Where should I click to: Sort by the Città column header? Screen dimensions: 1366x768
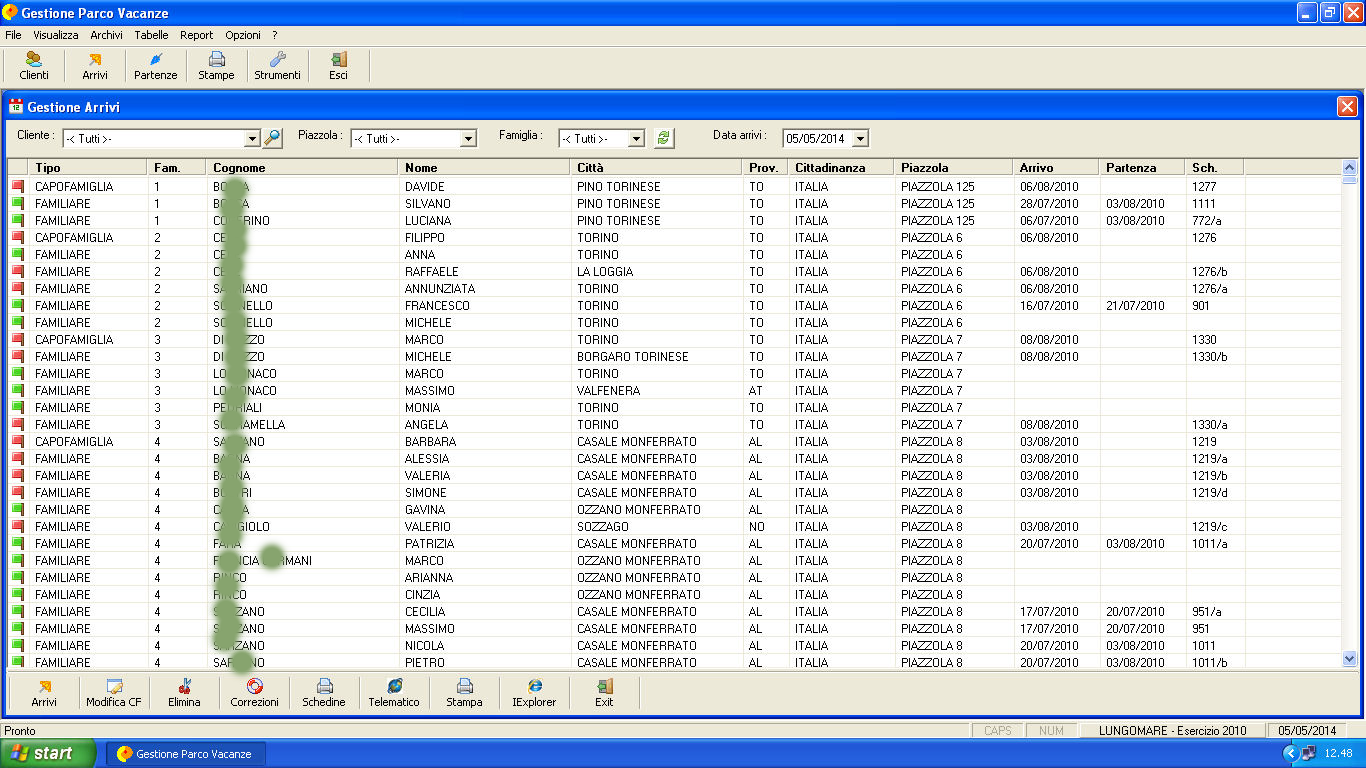click(x=657, y=167)
